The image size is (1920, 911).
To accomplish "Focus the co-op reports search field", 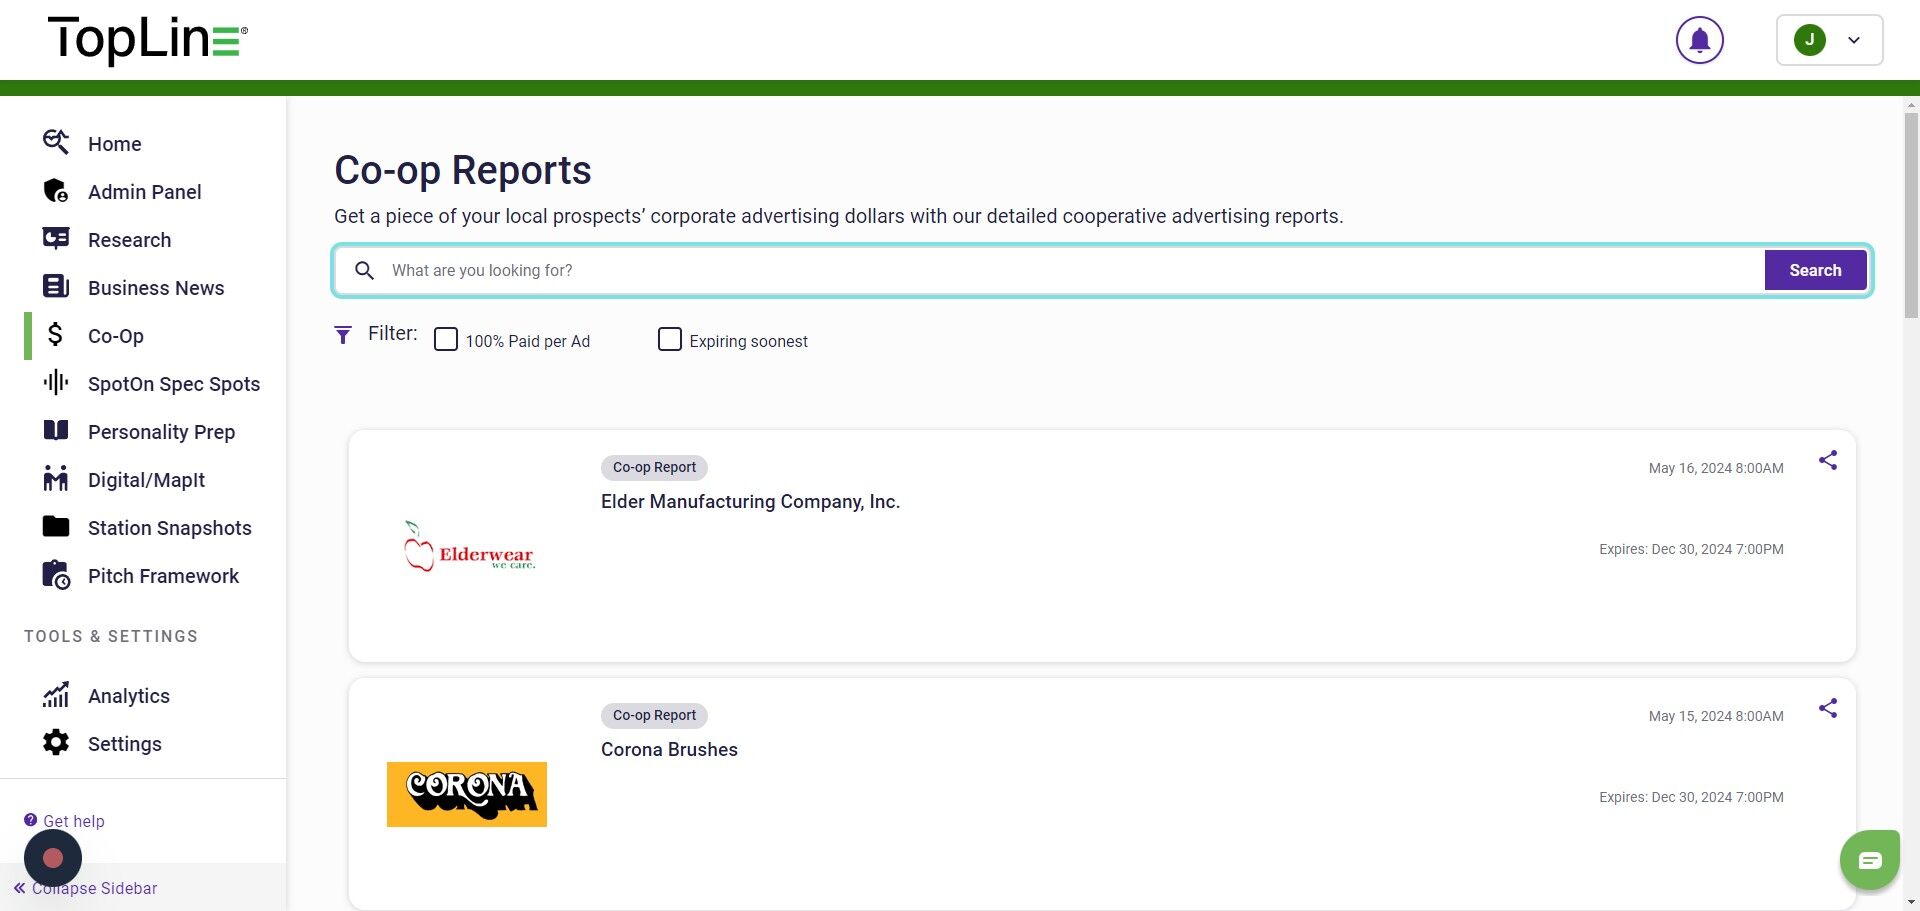I will [x=1070, y=271].
